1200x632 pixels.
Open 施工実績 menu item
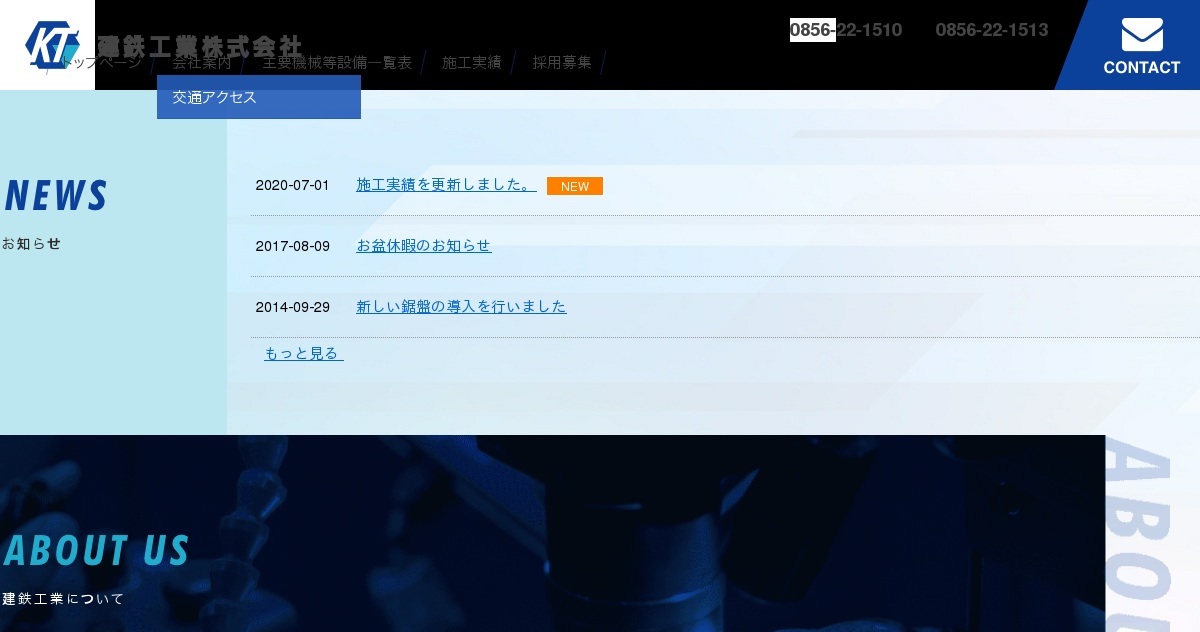(472, 62)
